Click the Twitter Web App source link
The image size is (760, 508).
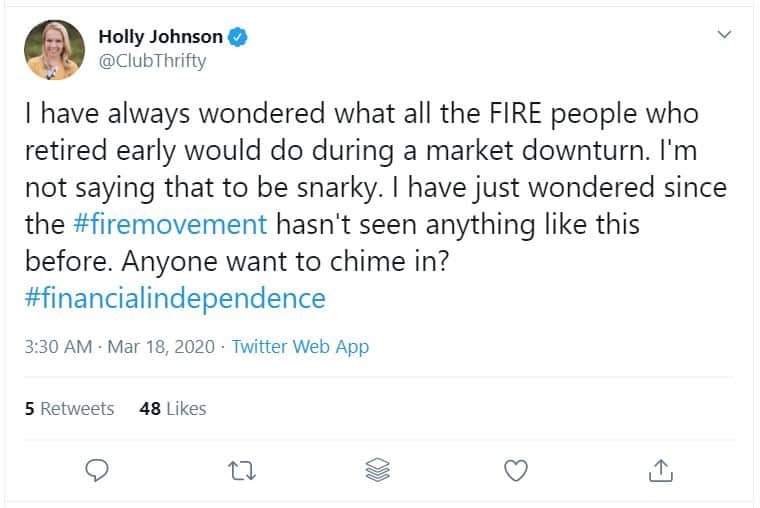[x=300, y=347]
